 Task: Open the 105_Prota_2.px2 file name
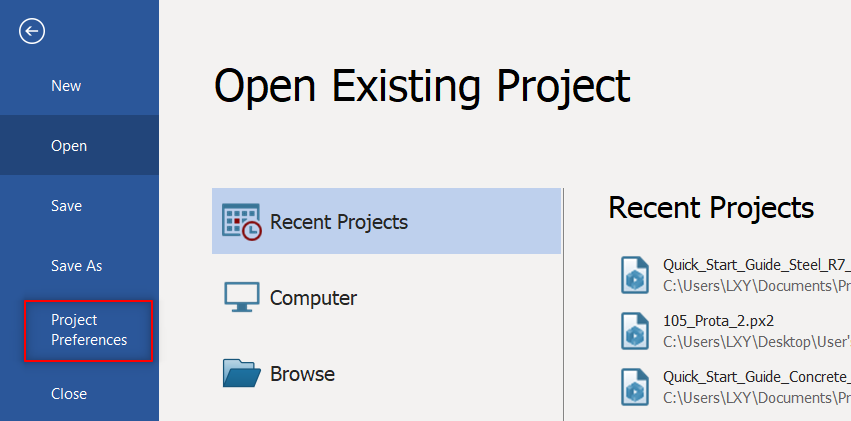(718, 321)
